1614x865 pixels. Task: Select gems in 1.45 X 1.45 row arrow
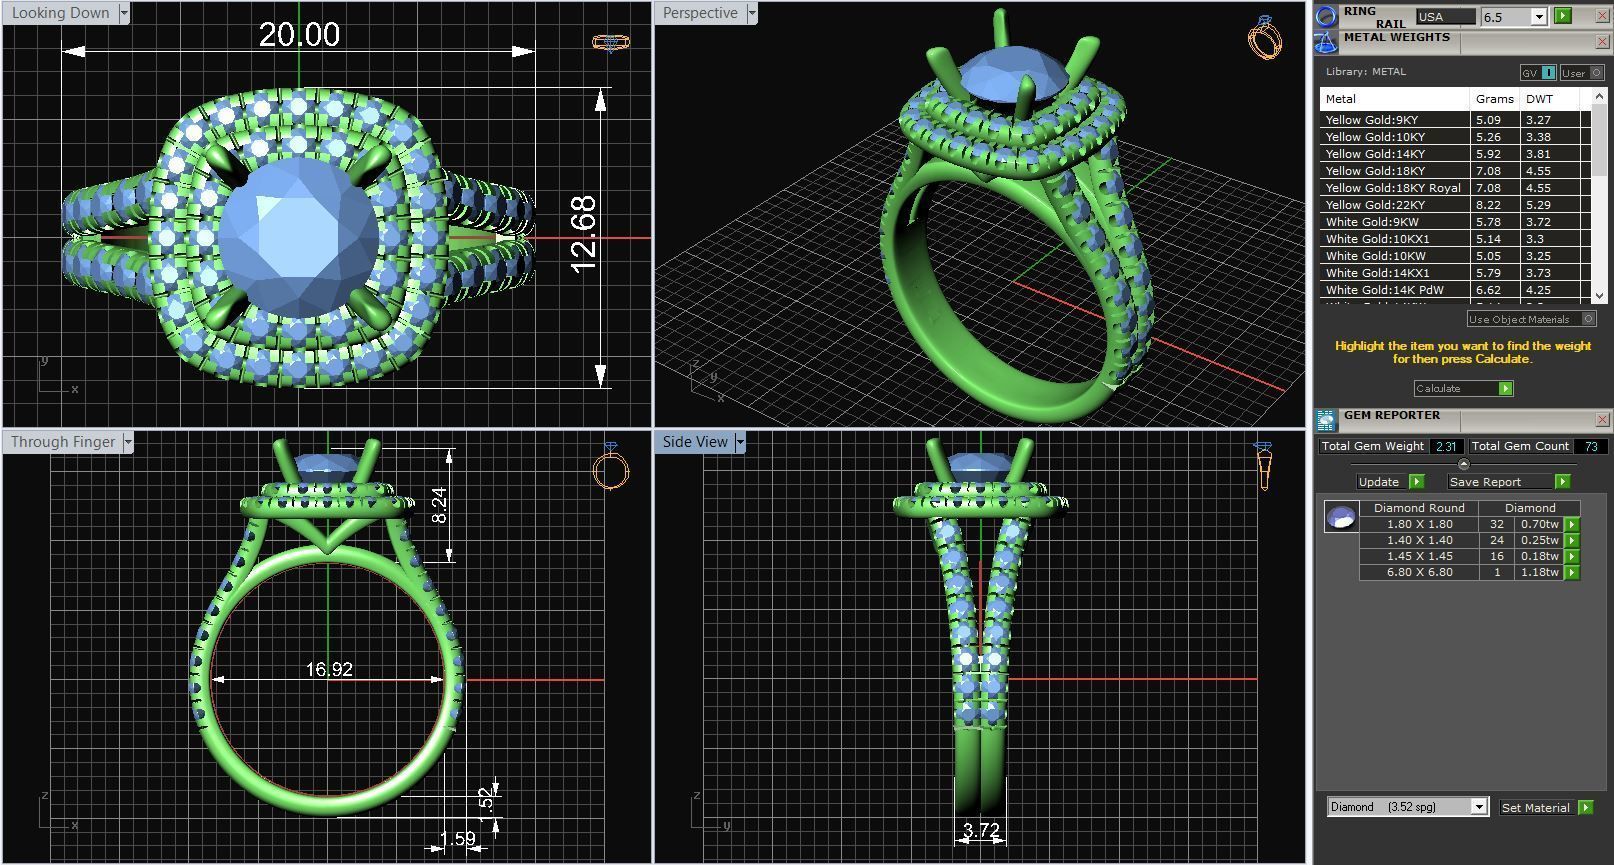(1572, 556)
